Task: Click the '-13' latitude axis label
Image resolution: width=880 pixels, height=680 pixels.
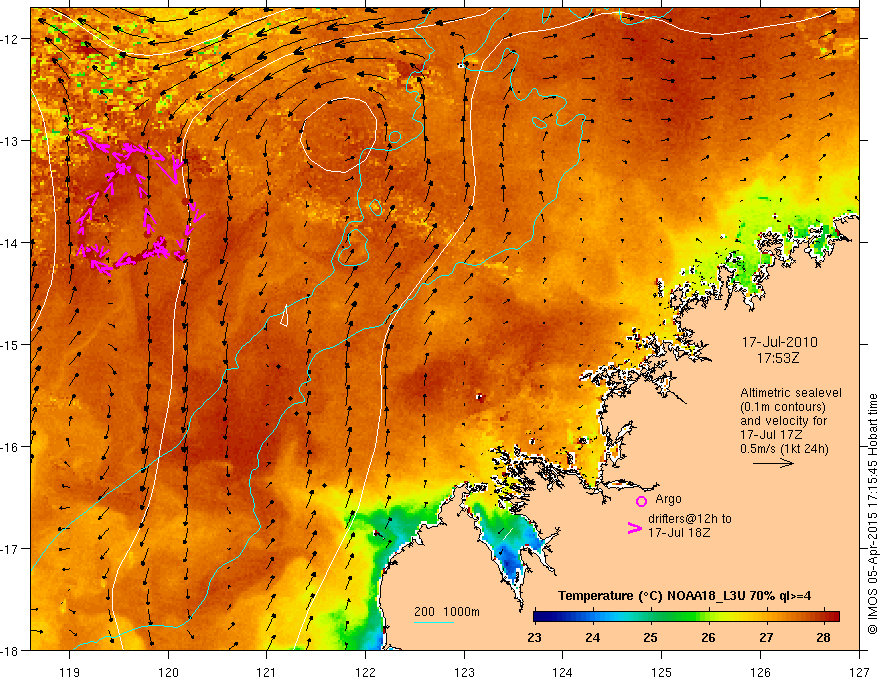Action: [x=11, y=141]
